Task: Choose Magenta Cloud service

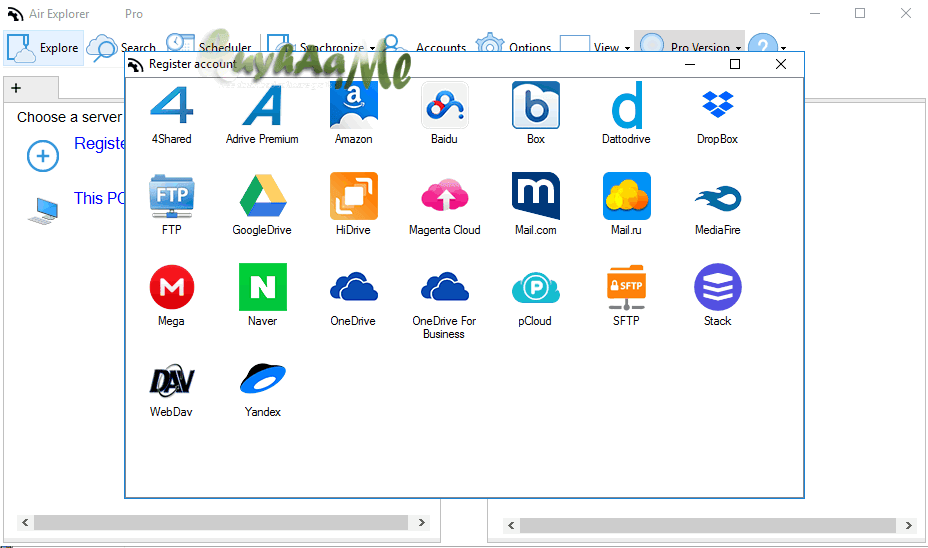Action: click(444, 196)
